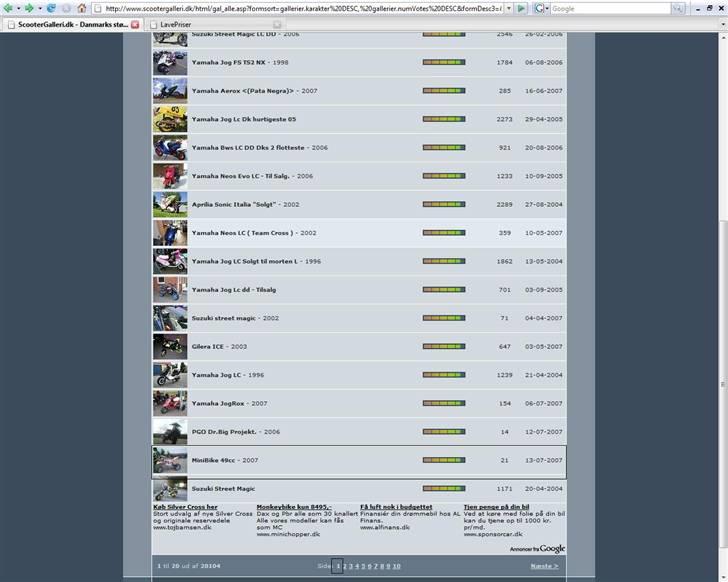The width and height of the screenshot is (728, 582).
Task: Open the tab list dropdown at right of tab bar
Action: 722,24
